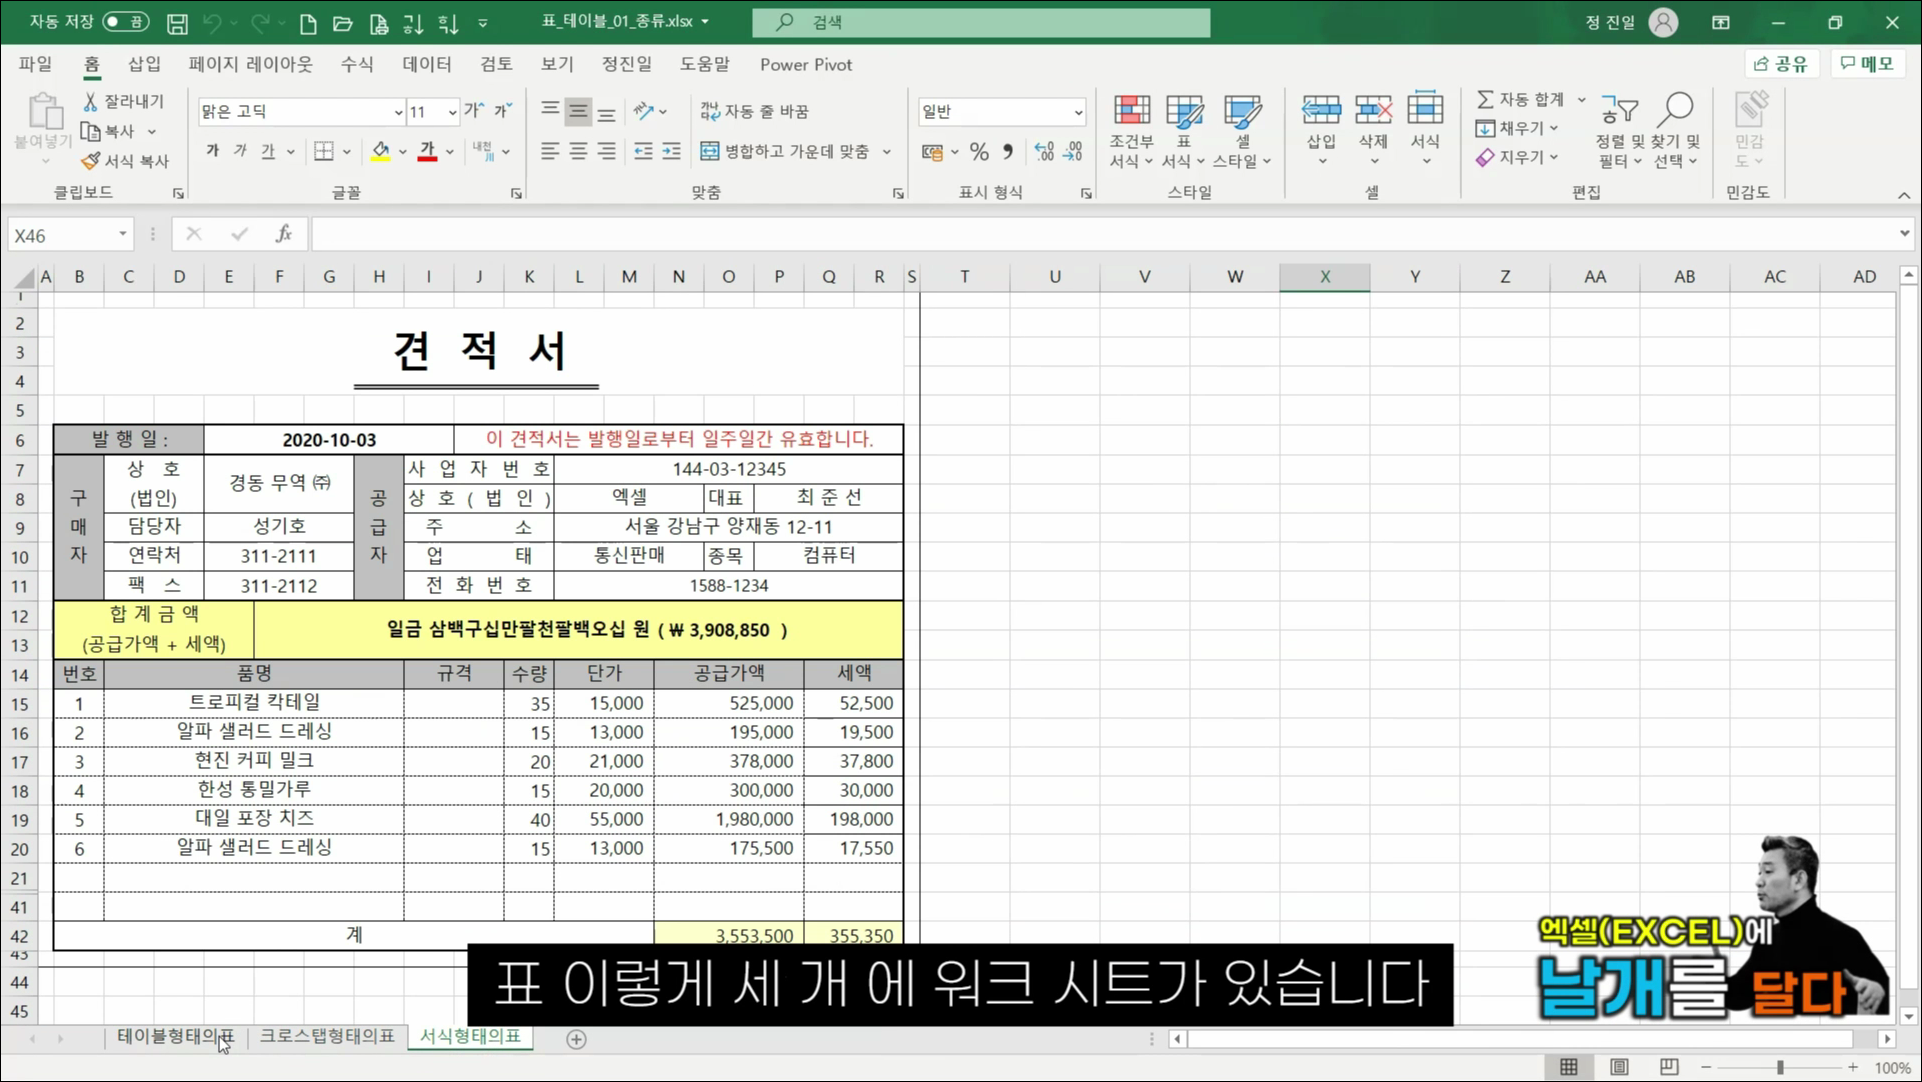Open the 크로스탭형태의표 sheet tab
This screenshot has width=1922, height=1082.
tap(327, 1037)
